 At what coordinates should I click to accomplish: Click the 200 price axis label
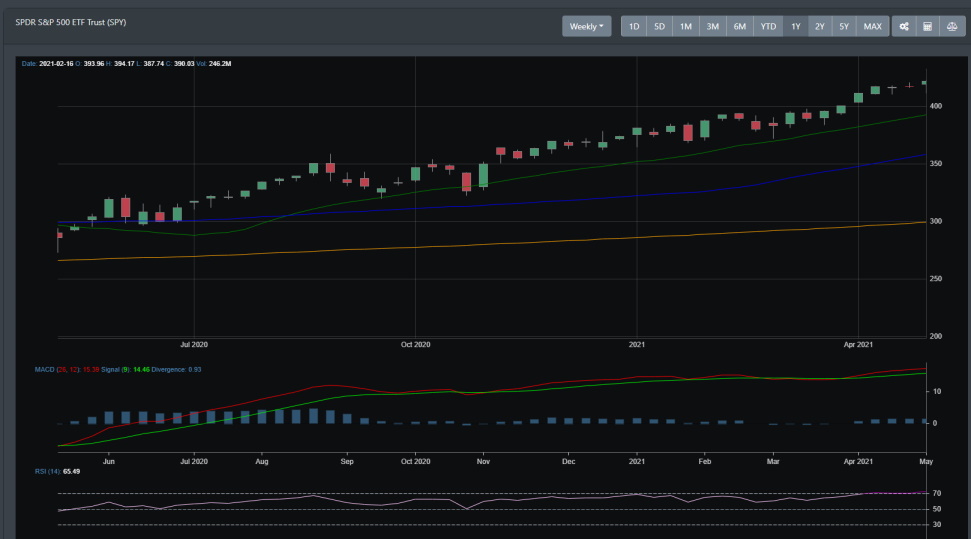(x=936, y=336)
